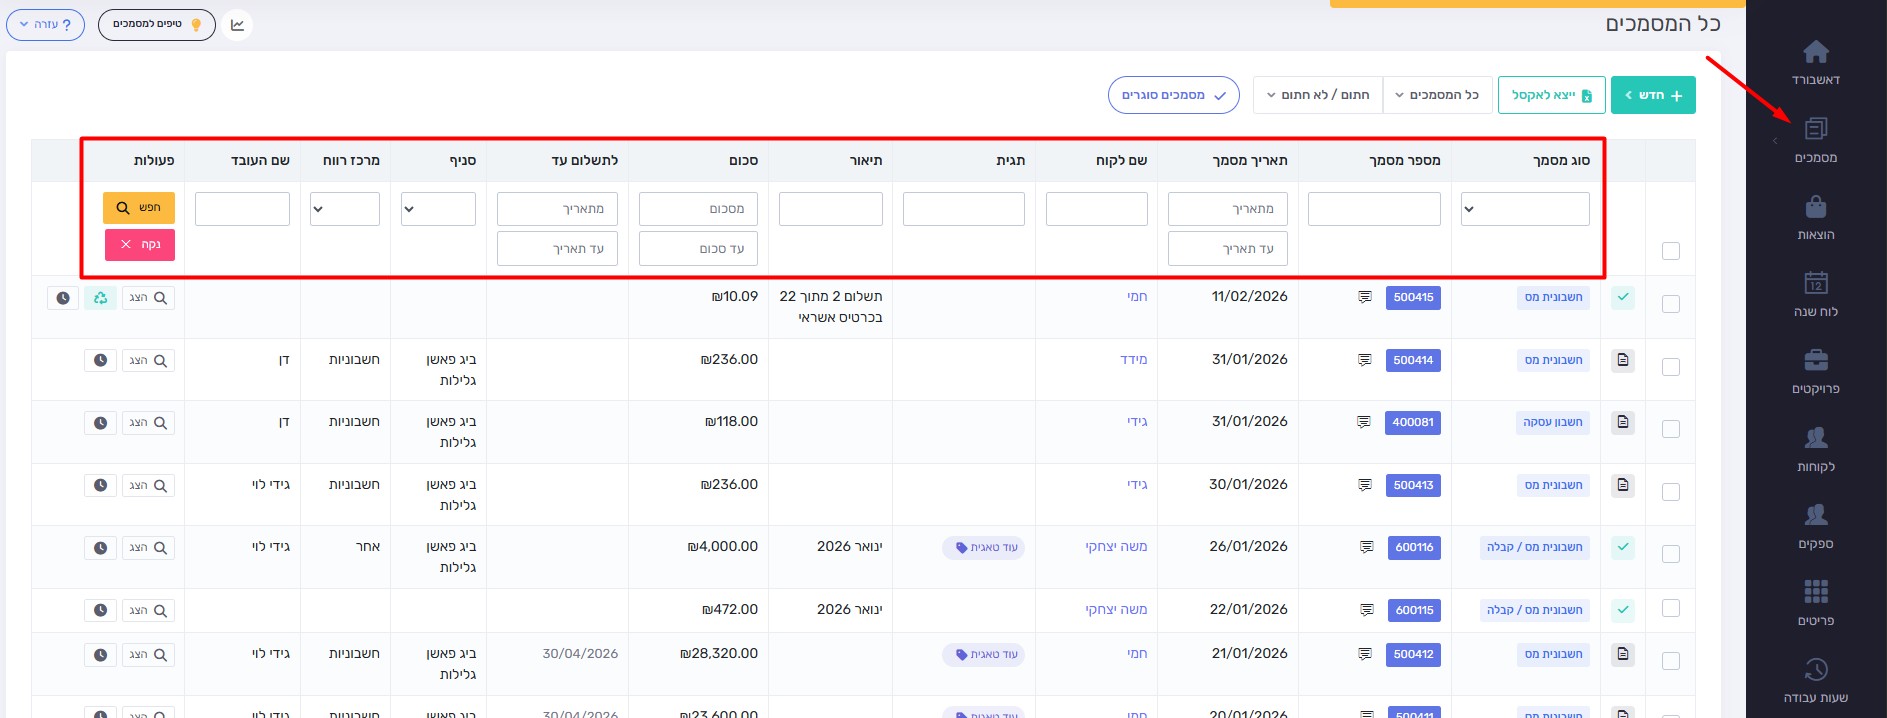Click the clock history icon for document 400081
The image size is (1887, 718).
point(100,423)
